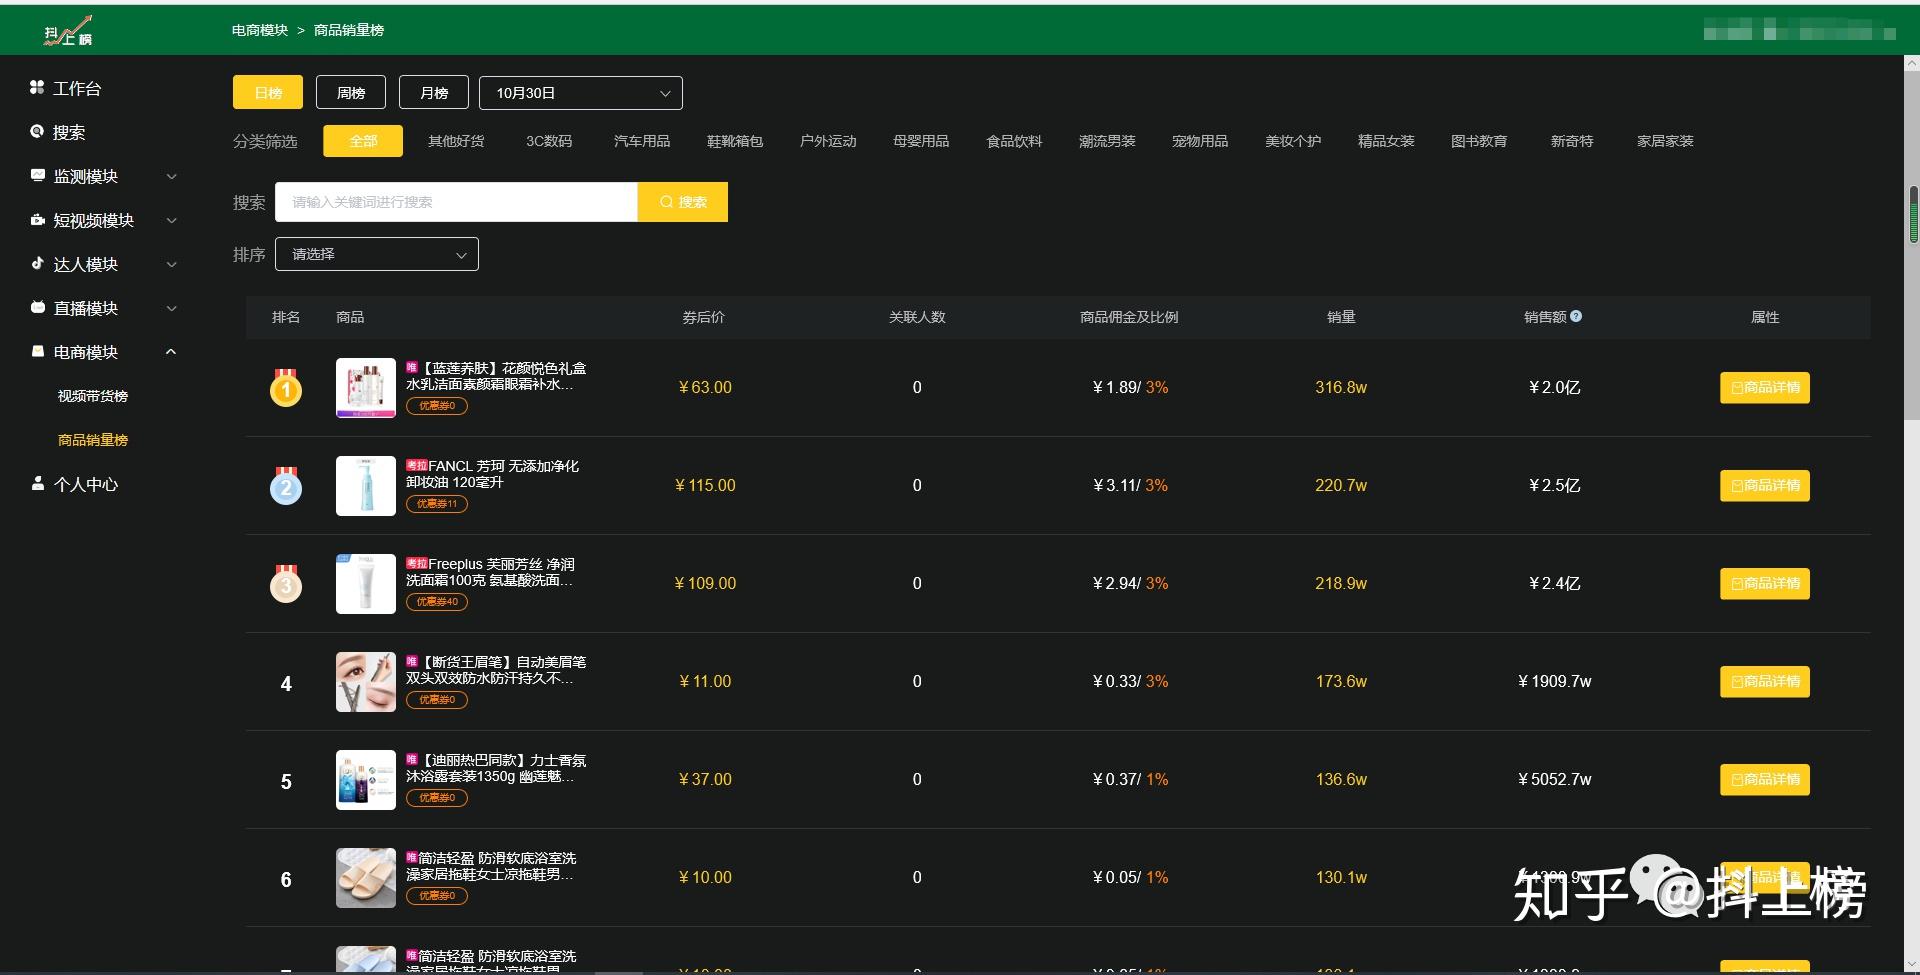Click the 券后价 column header

[704, 317]
